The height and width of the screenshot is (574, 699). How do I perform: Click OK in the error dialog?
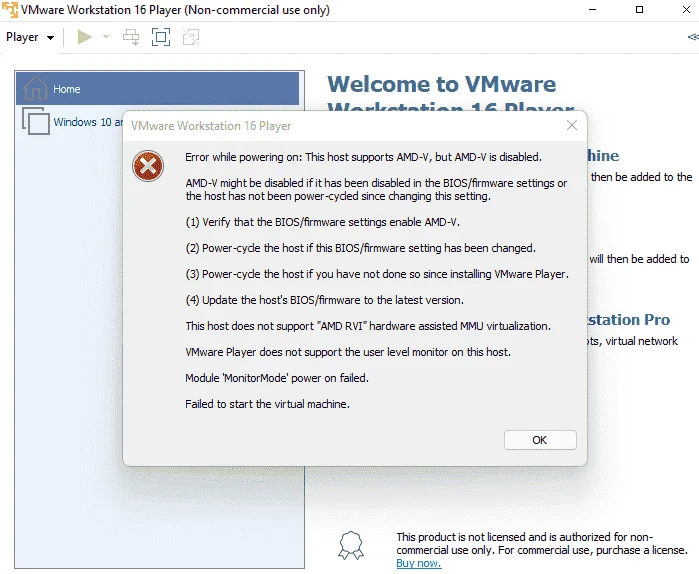(540, 440)
